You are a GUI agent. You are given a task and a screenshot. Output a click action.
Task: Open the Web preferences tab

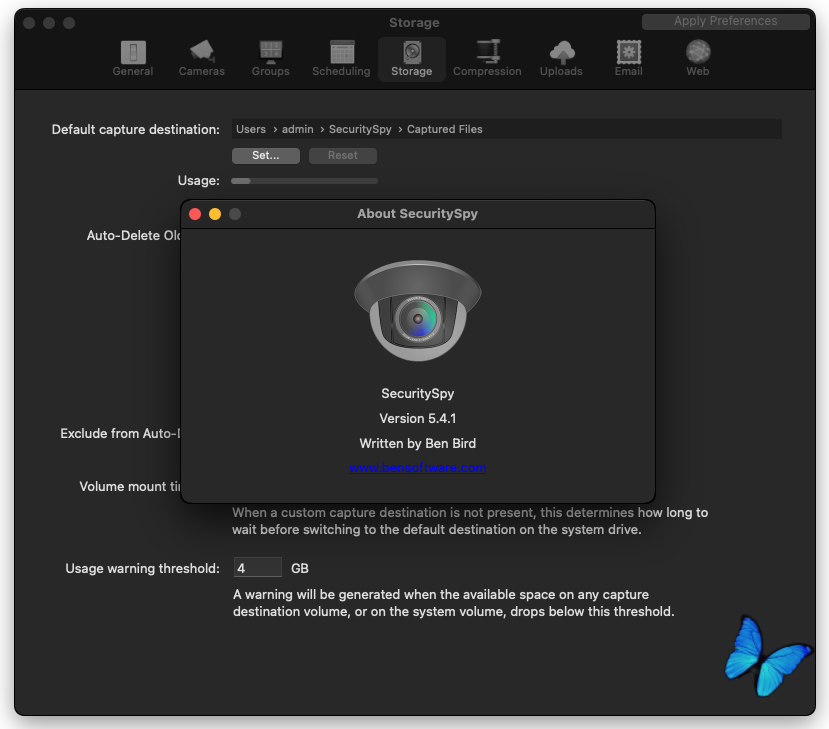pyautogui.click(x=697, y=59)
